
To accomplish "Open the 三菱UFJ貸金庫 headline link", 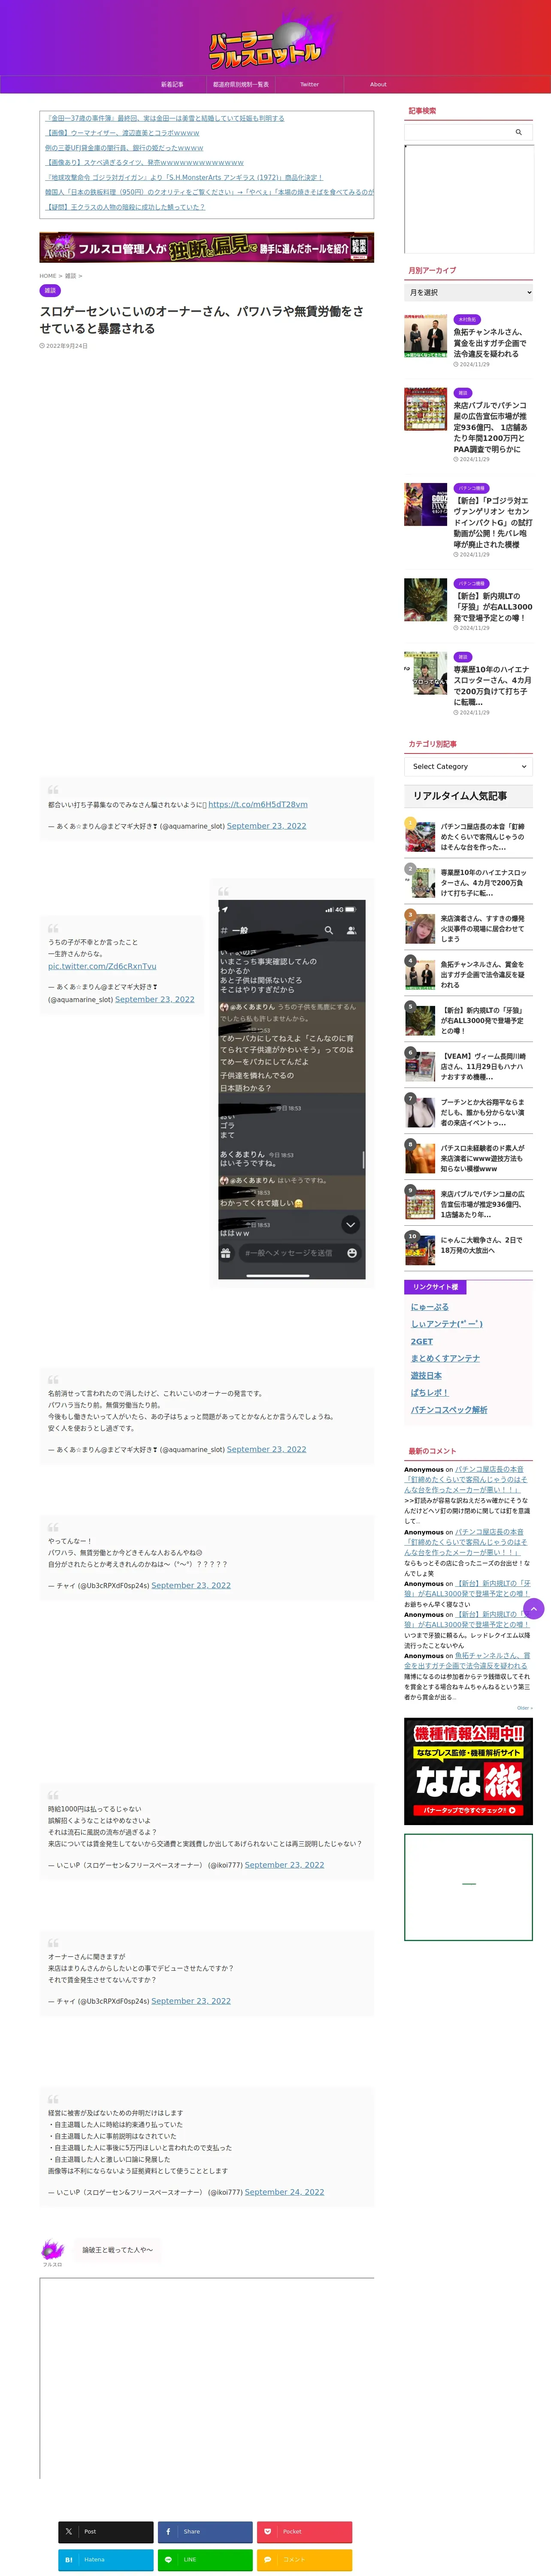I will 124,148.
